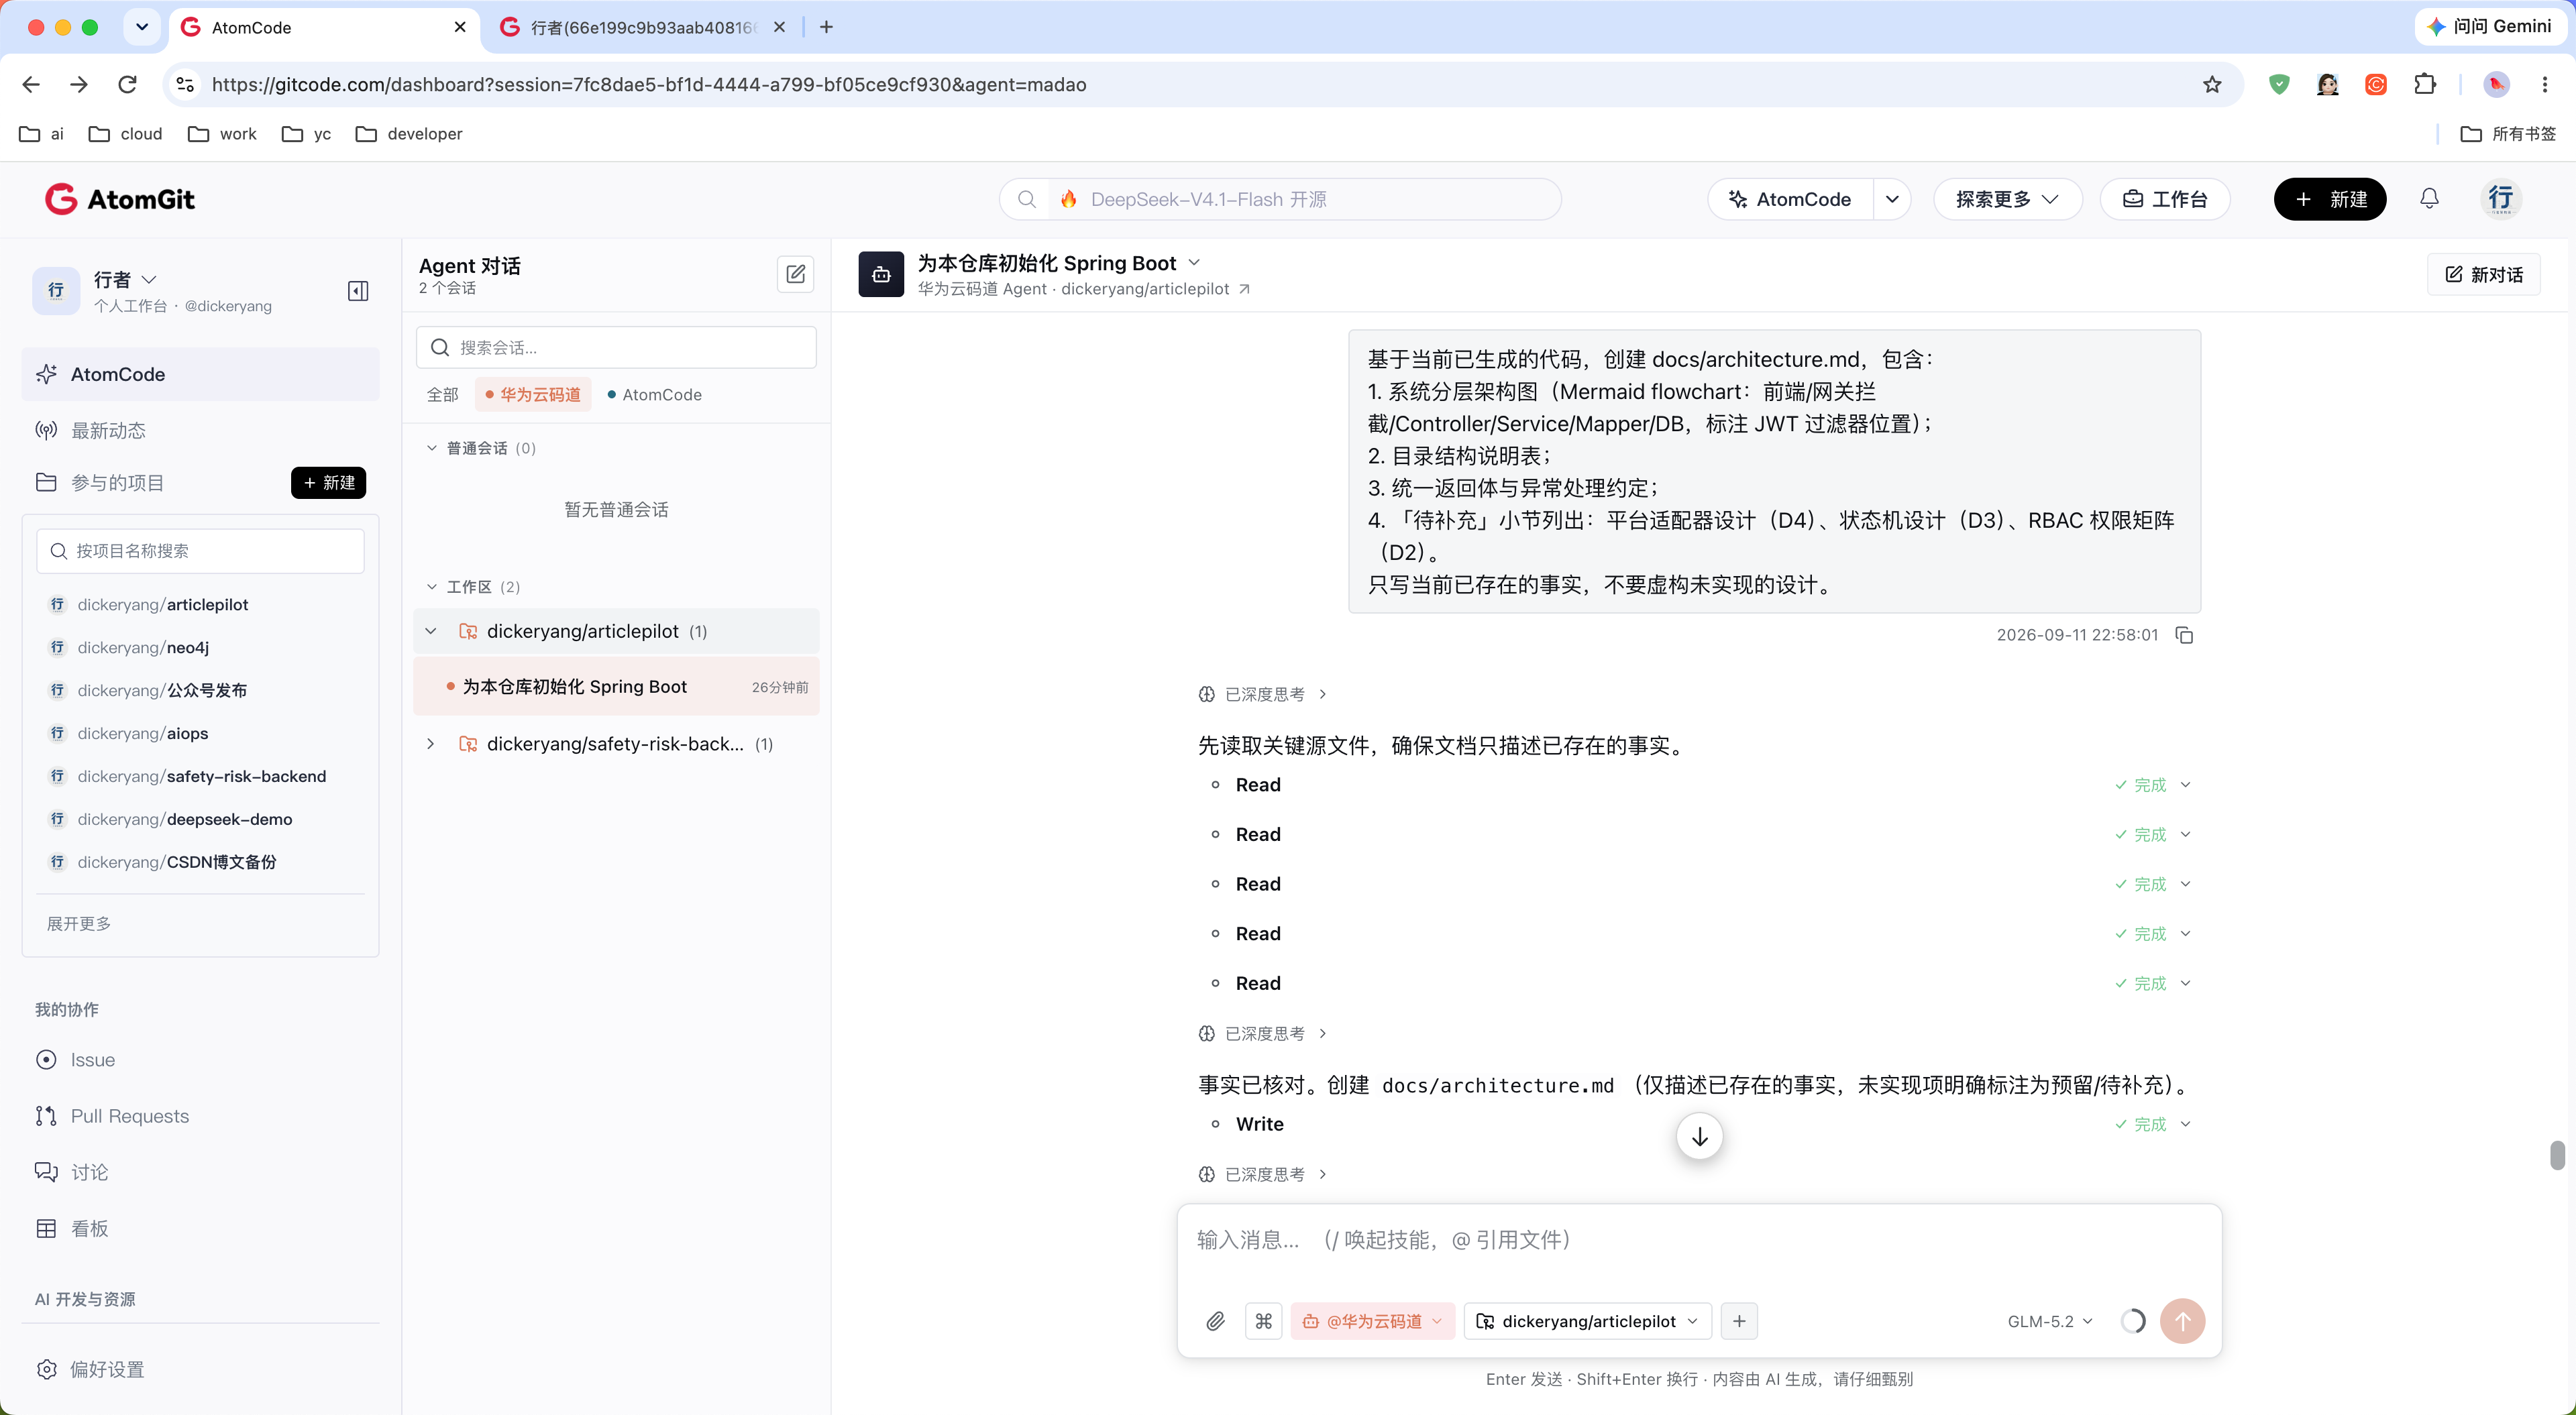Image resolution: width=2576 pixels, height=1415 pixels.
Task: Open the agent robot icon in the conversation header
Action: coord(881,274)
